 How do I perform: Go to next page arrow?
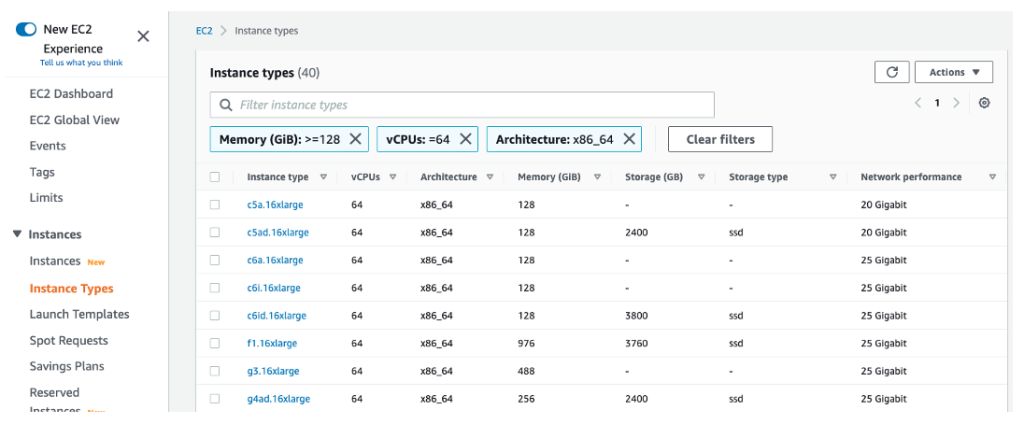click(956, 103)
